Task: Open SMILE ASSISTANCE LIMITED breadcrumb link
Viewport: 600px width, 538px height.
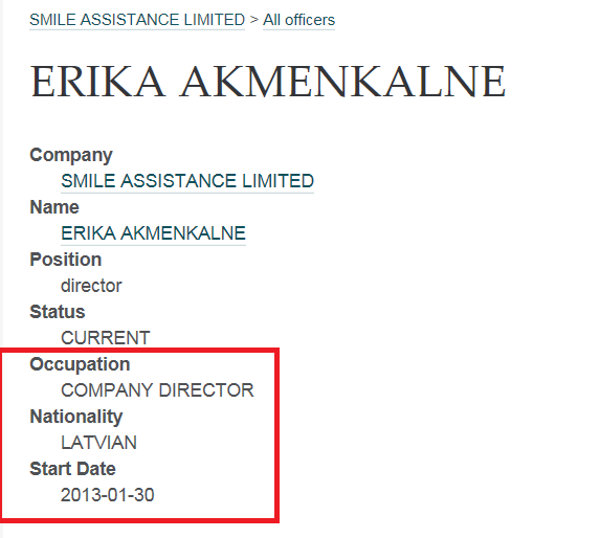Action: coord(137,20)
